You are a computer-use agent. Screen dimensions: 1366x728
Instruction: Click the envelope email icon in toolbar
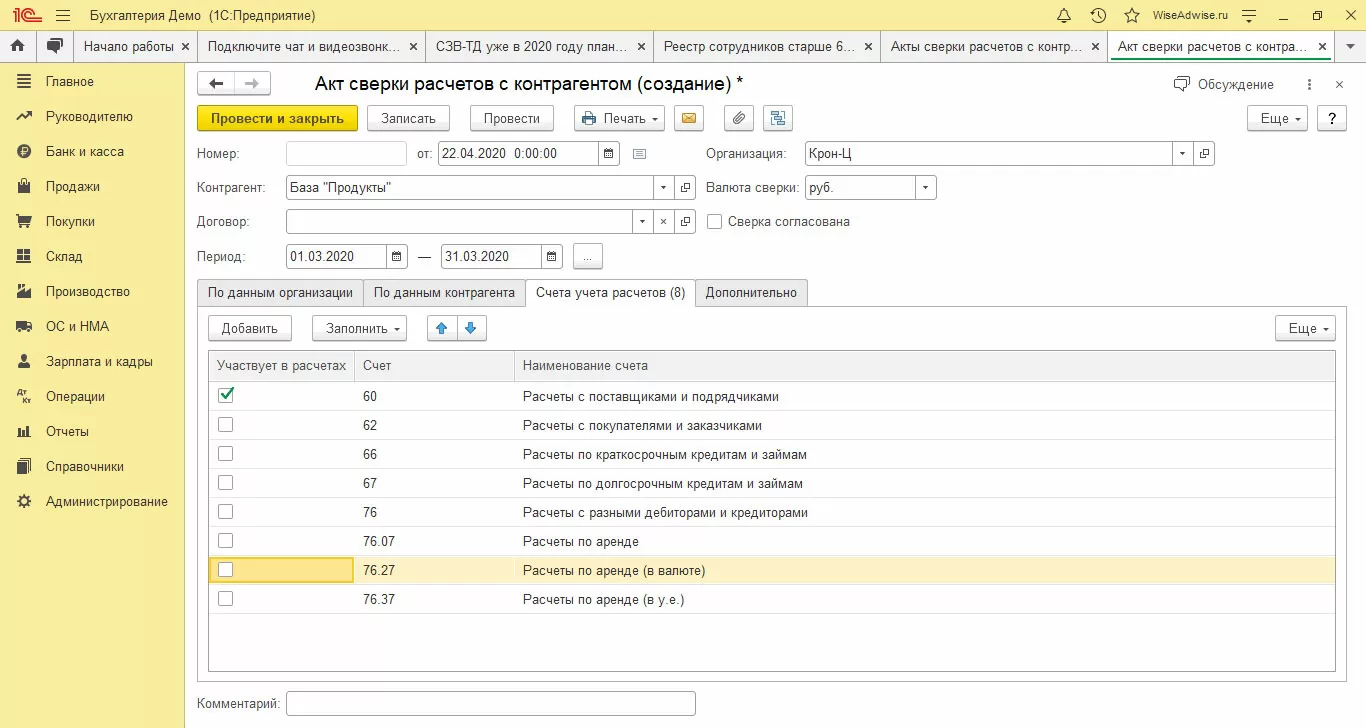(x=687, y=118)
